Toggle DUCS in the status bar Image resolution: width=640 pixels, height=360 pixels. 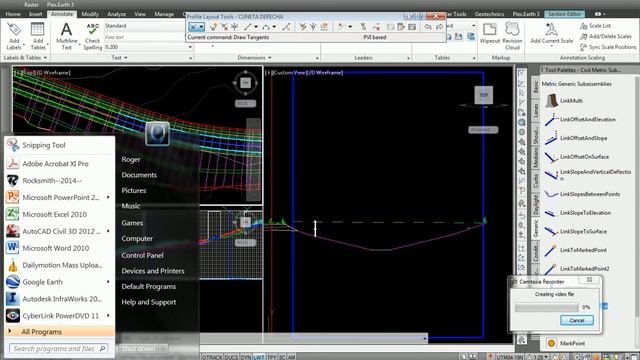(x=231, y=357)
